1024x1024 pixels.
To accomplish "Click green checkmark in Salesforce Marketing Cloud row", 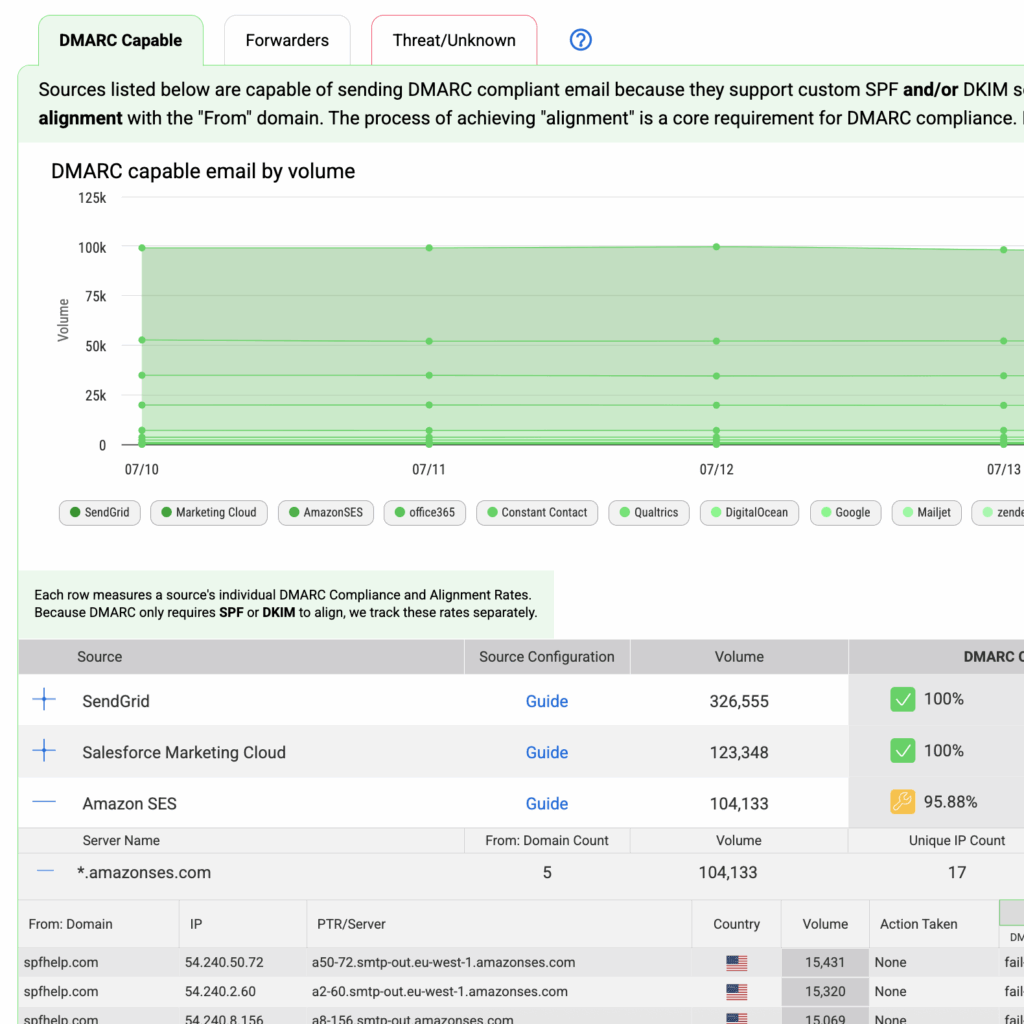I will (x=903, y=751).
